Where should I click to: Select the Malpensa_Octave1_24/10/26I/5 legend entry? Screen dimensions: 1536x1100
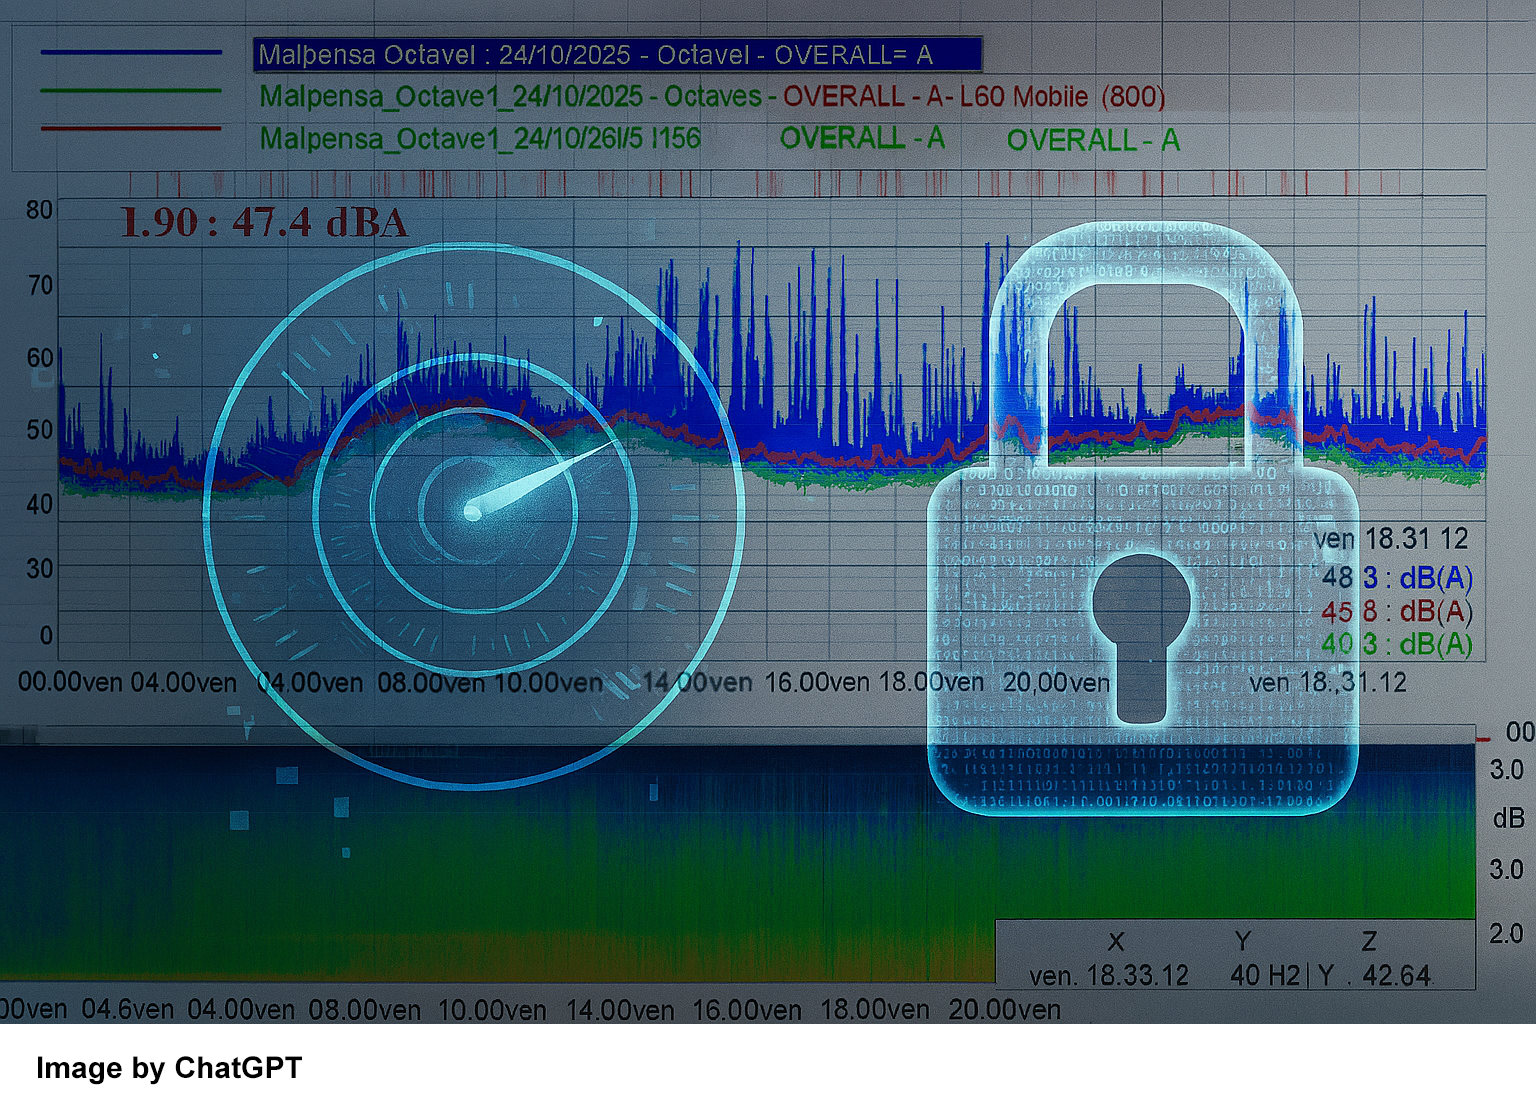click(480, 138)
